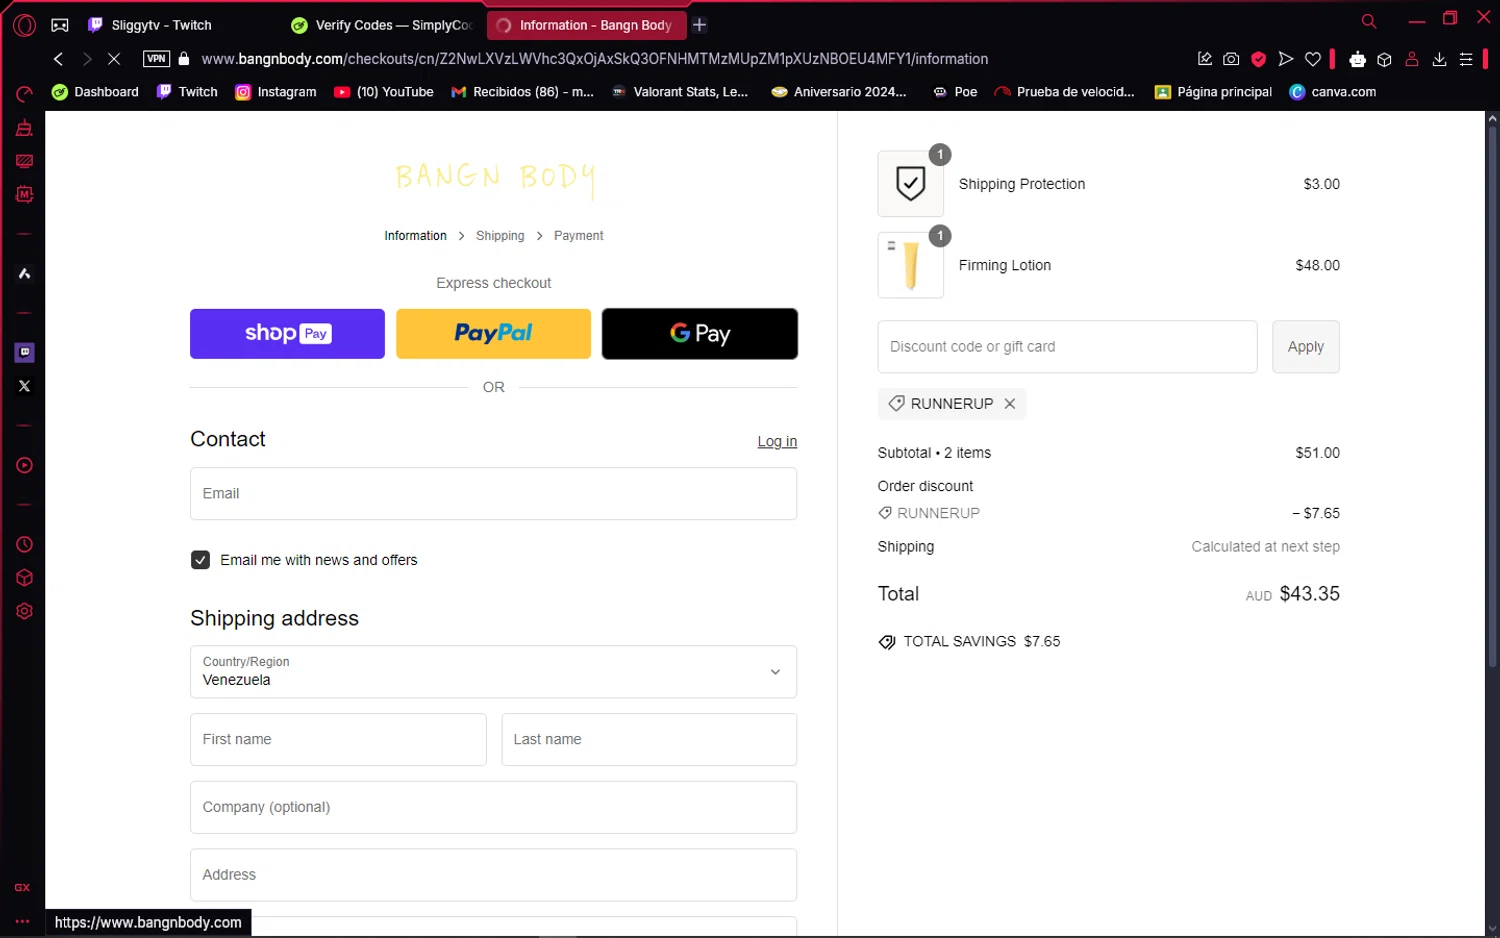
Task: Open the Valorant Stats bookmark
Action: point(680,92)
